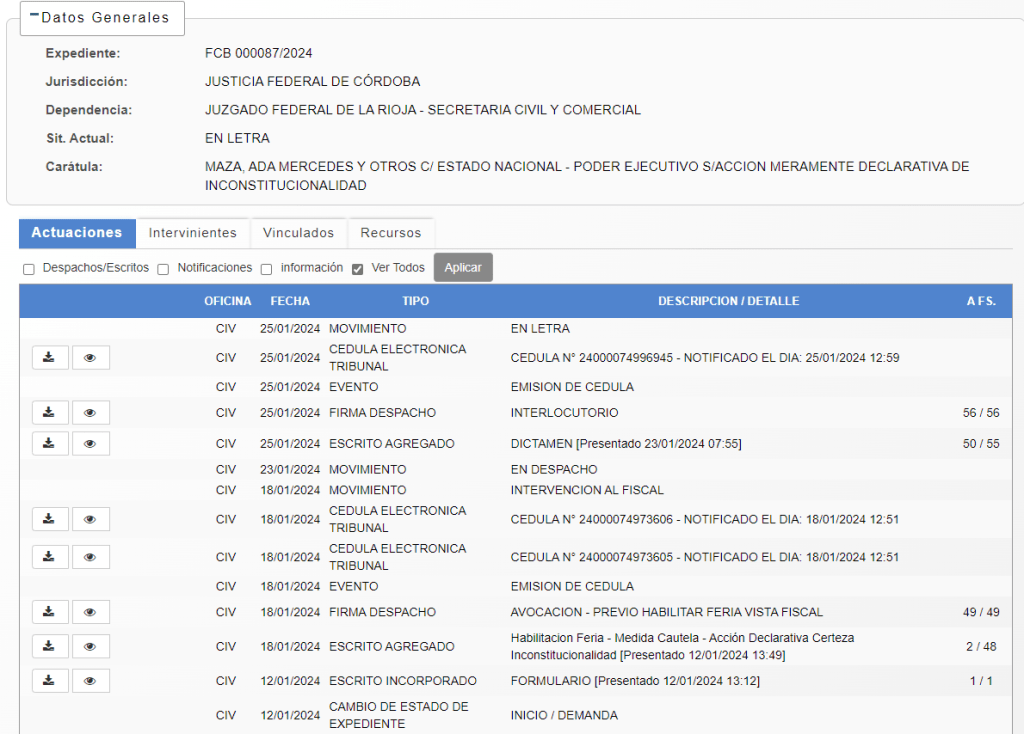Enable Notificaciones filter checkbox
This screenshot has width=1024, height=734.
tap(163, 269)
